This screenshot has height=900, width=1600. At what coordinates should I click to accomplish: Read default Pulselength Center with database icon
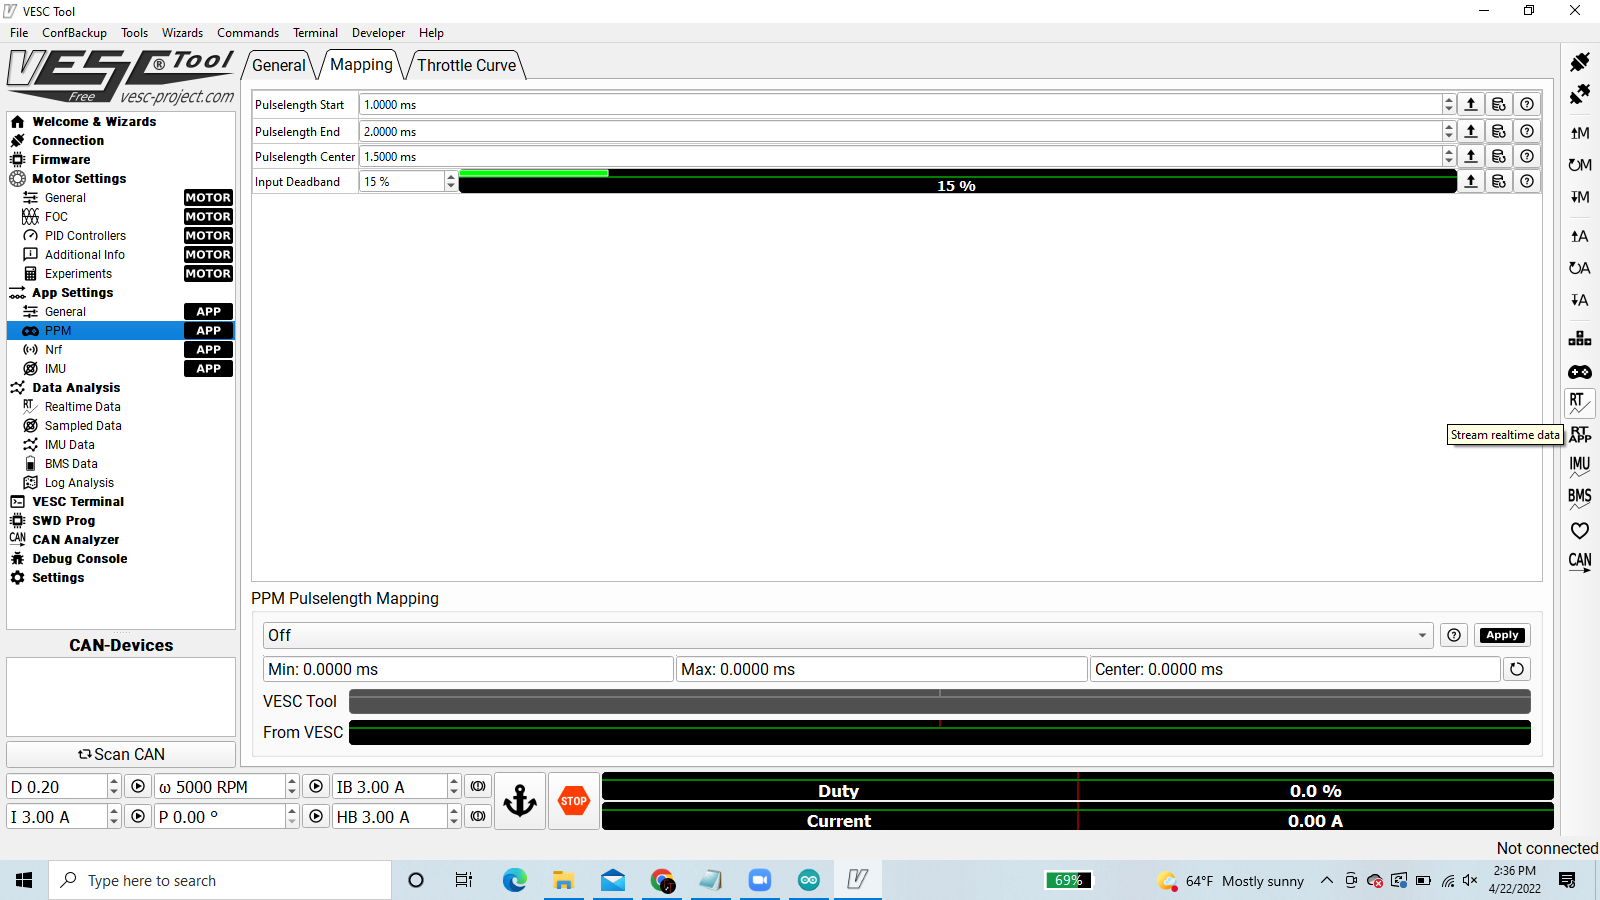pyautogui.click(x=1499, y=156)
